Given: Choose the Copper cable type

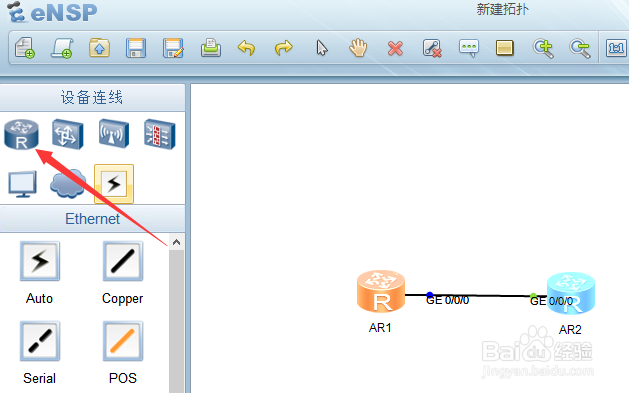Looking at the screenshot, I should coord(123,261).
